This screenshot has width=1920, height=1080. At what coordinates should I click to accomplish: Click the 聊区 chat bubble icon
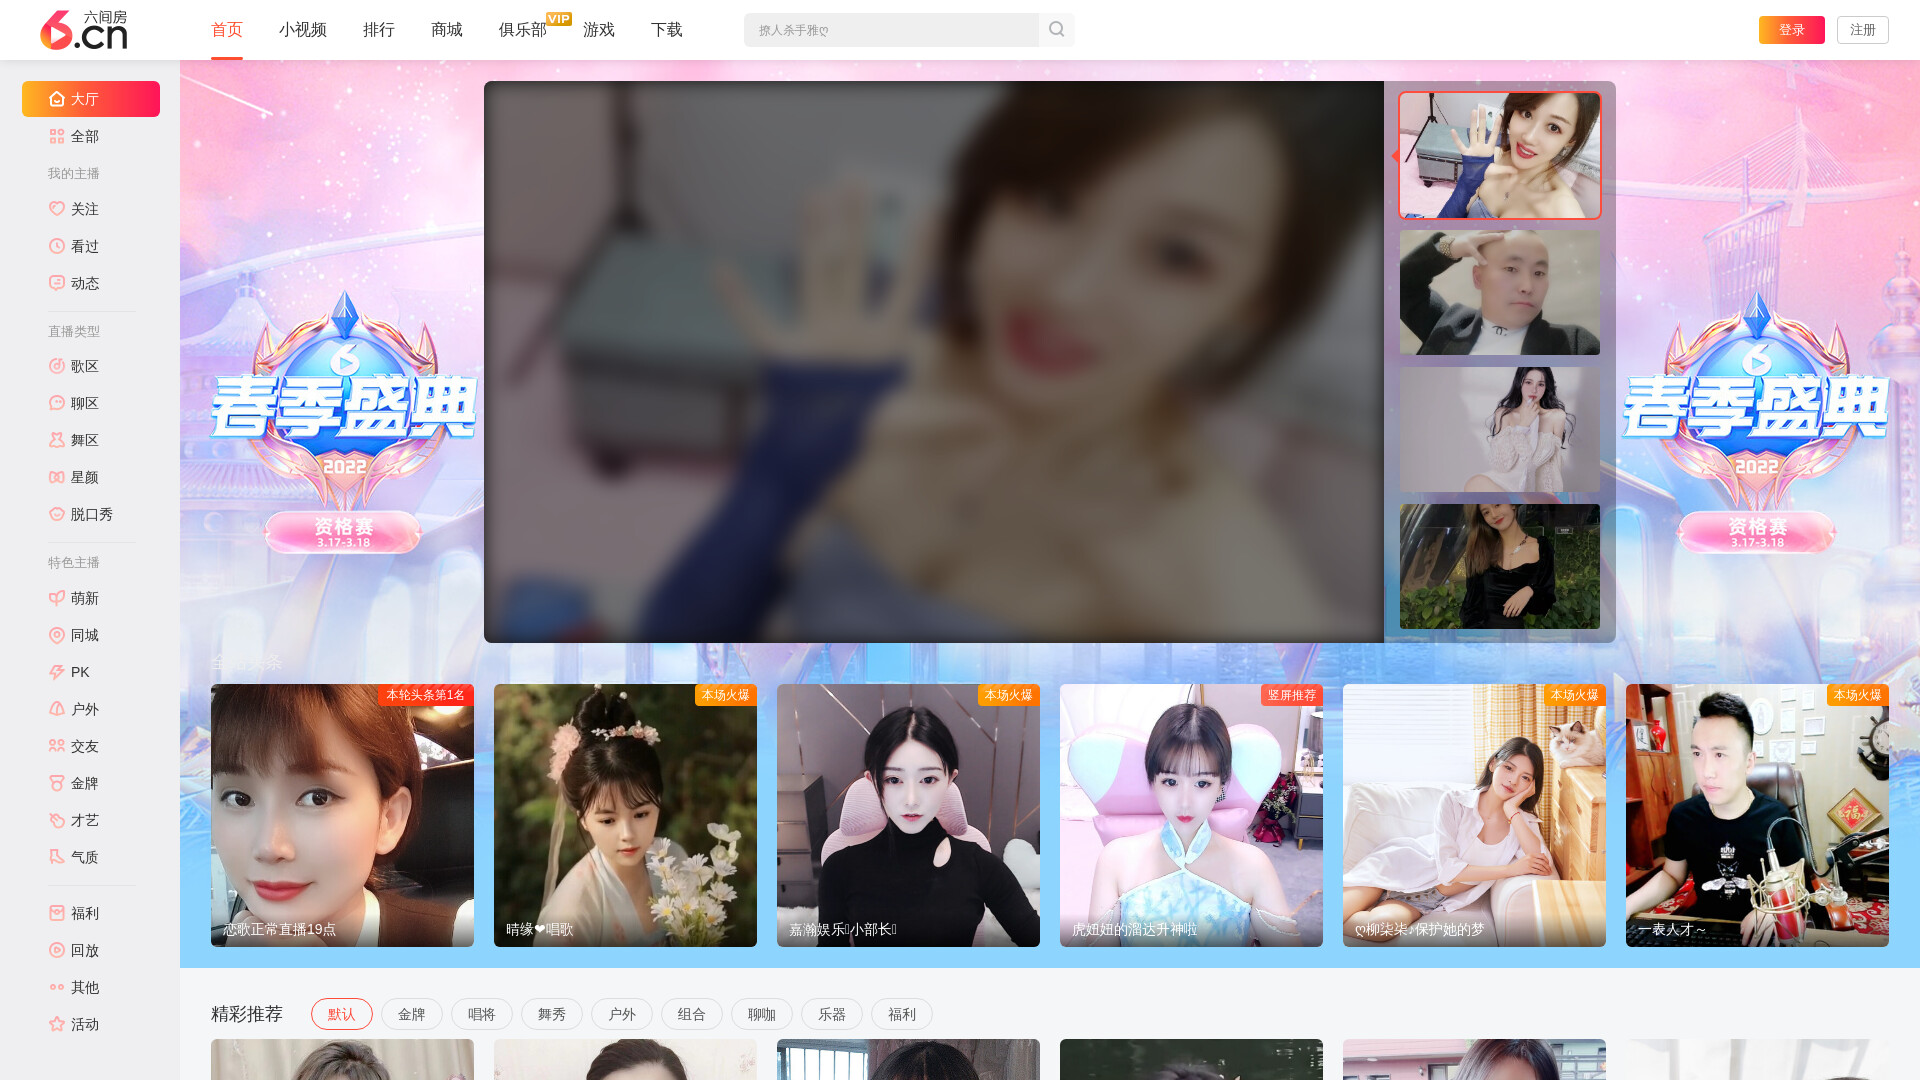coord(57,403)
